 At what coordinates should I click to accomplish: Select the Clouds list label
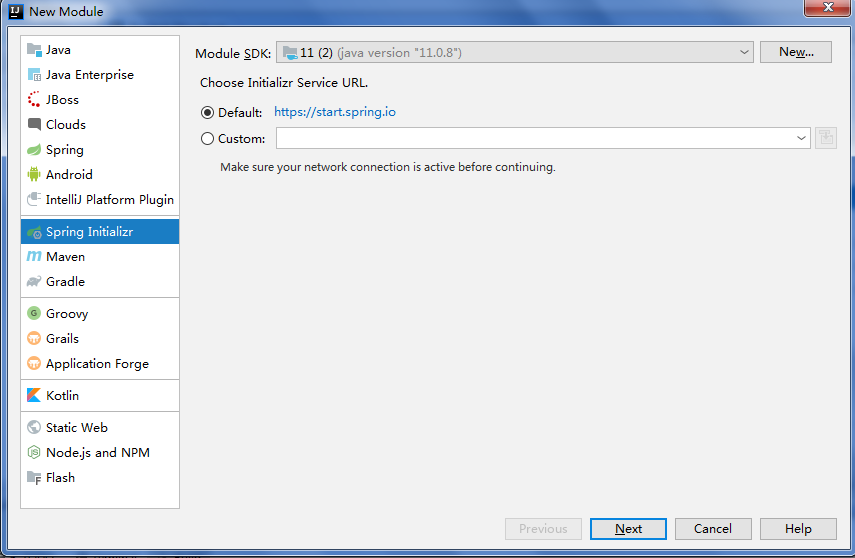click(66, 124)
